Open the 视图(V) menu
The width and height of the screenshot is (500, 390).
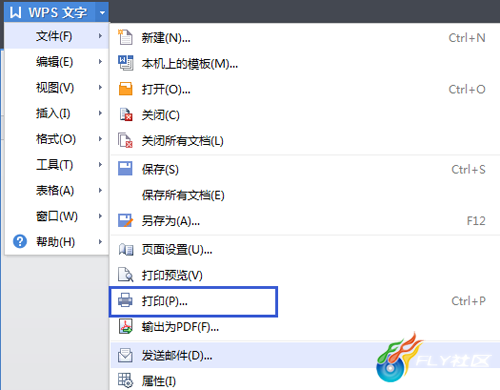pyautogui.click(x=57, y=87)
